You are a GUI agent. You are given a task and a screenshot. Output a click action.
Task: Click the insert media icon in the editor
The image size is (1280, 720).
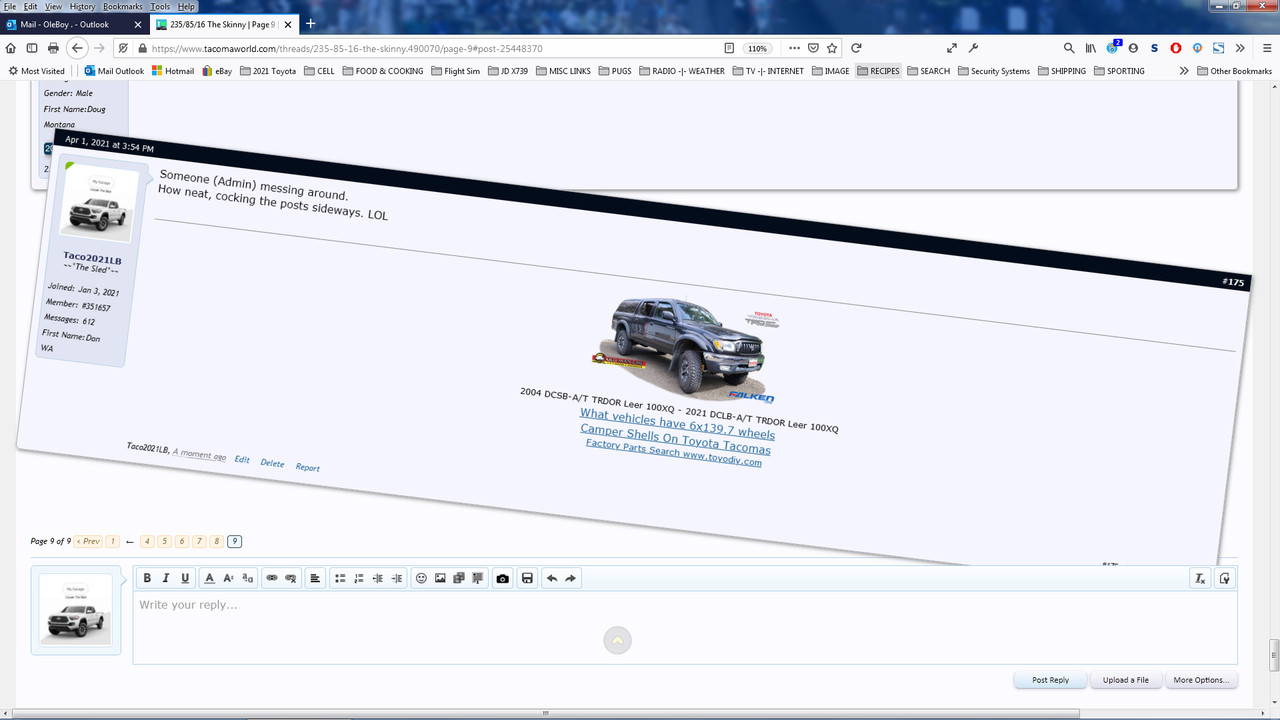[459, 578]
